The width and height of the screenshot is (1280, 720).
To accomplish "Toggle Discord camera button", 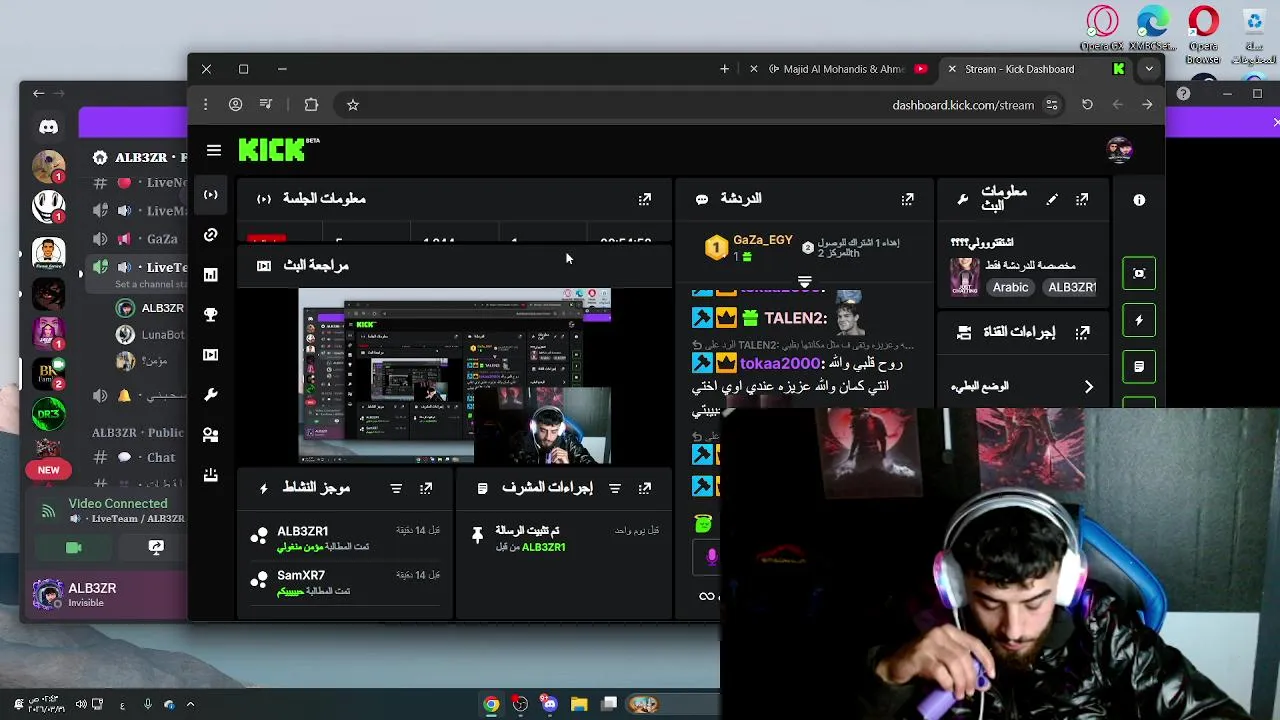I will 73,547.
